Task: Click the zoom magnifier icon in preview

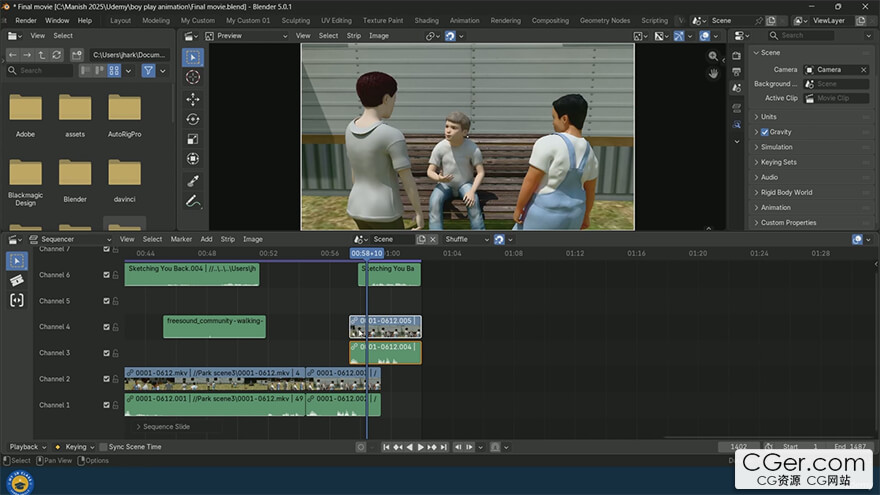Action: pos(713,57)
